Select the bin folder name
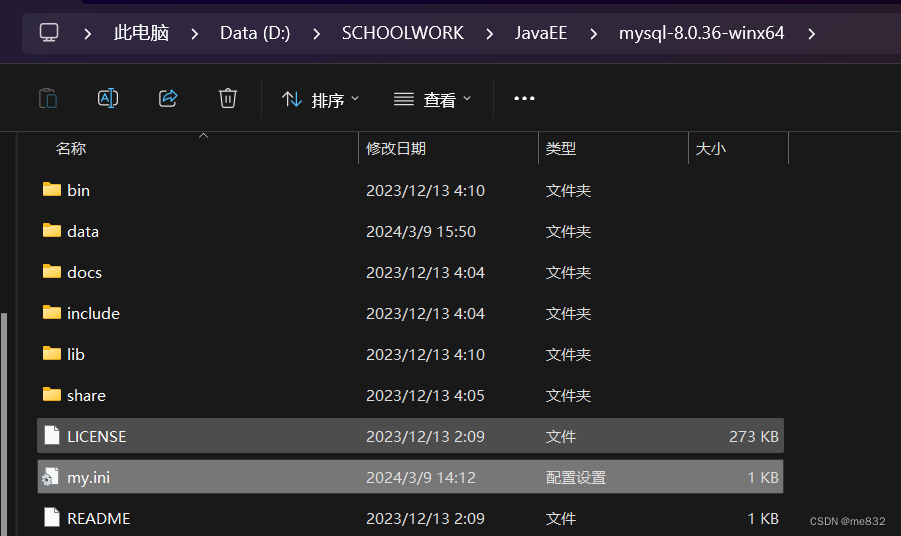The width and height of the screenshot is (901, 536). 78,190
